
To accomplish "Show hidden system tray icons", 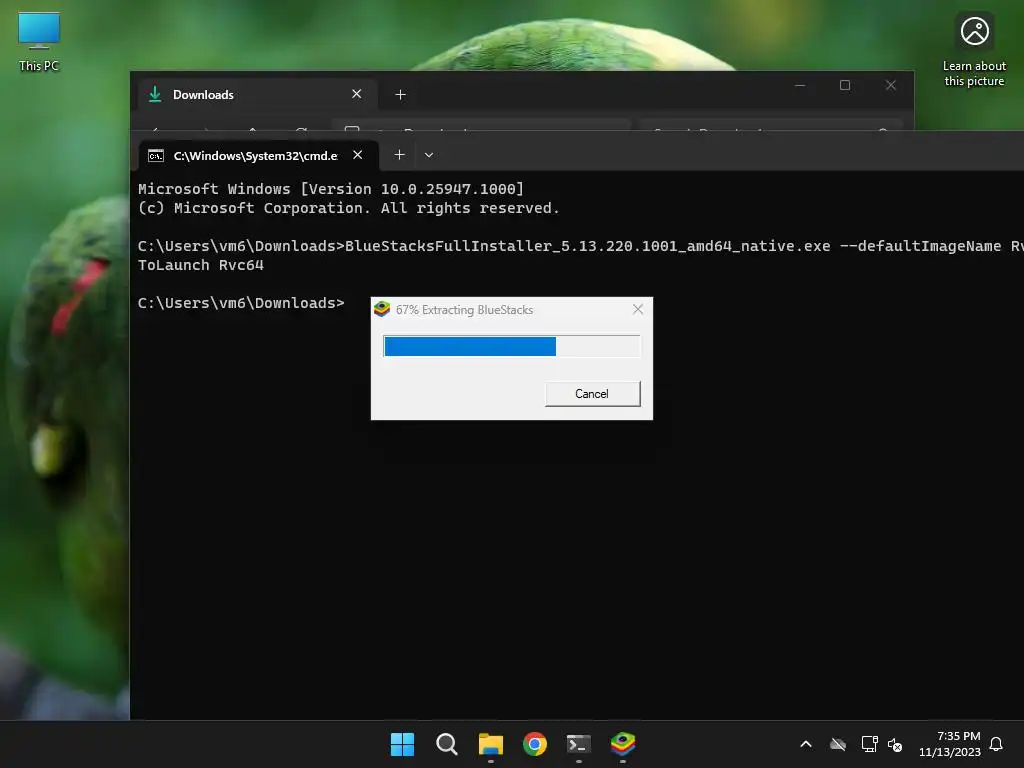I will 806,744.
